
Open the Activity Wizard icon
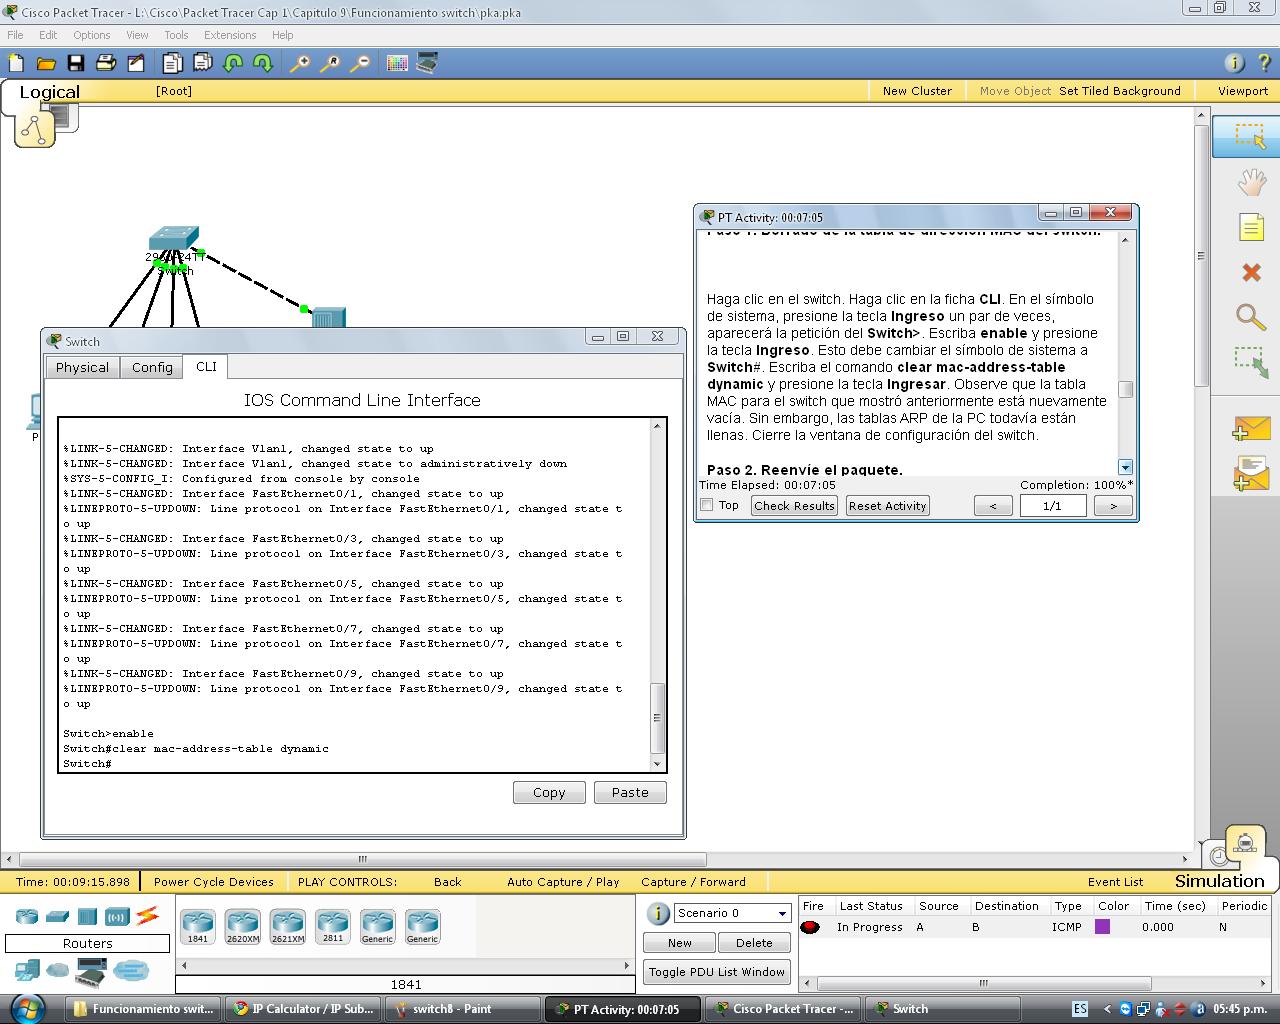point(136,63)
